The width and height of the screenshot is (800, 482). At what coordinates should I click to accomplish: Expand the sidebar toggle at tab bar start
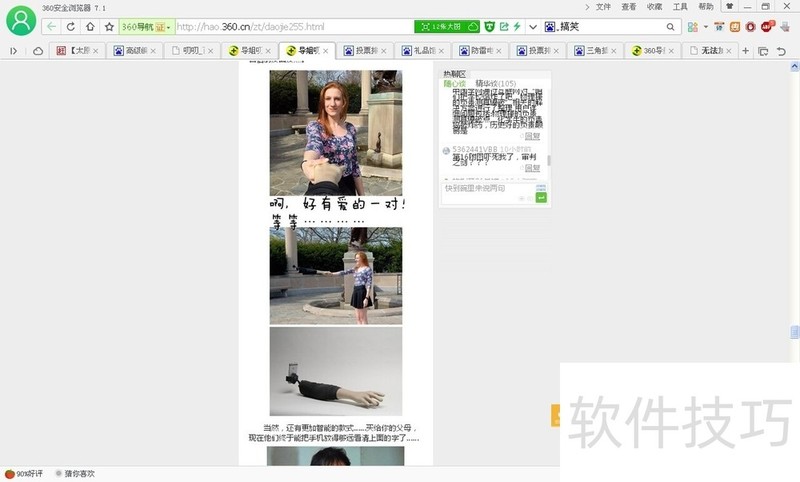(14, 50)
